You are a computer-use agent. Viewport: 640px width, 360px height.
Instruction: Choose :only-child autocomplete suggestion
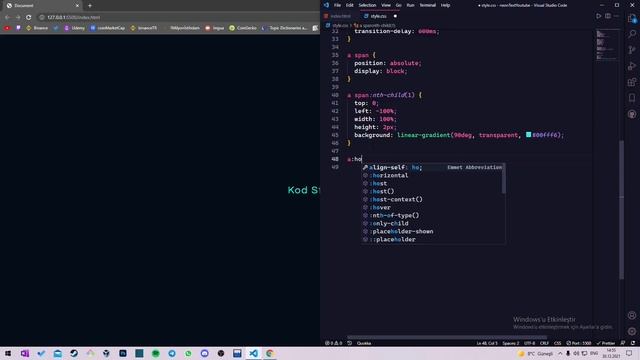(x=433, y=224)
